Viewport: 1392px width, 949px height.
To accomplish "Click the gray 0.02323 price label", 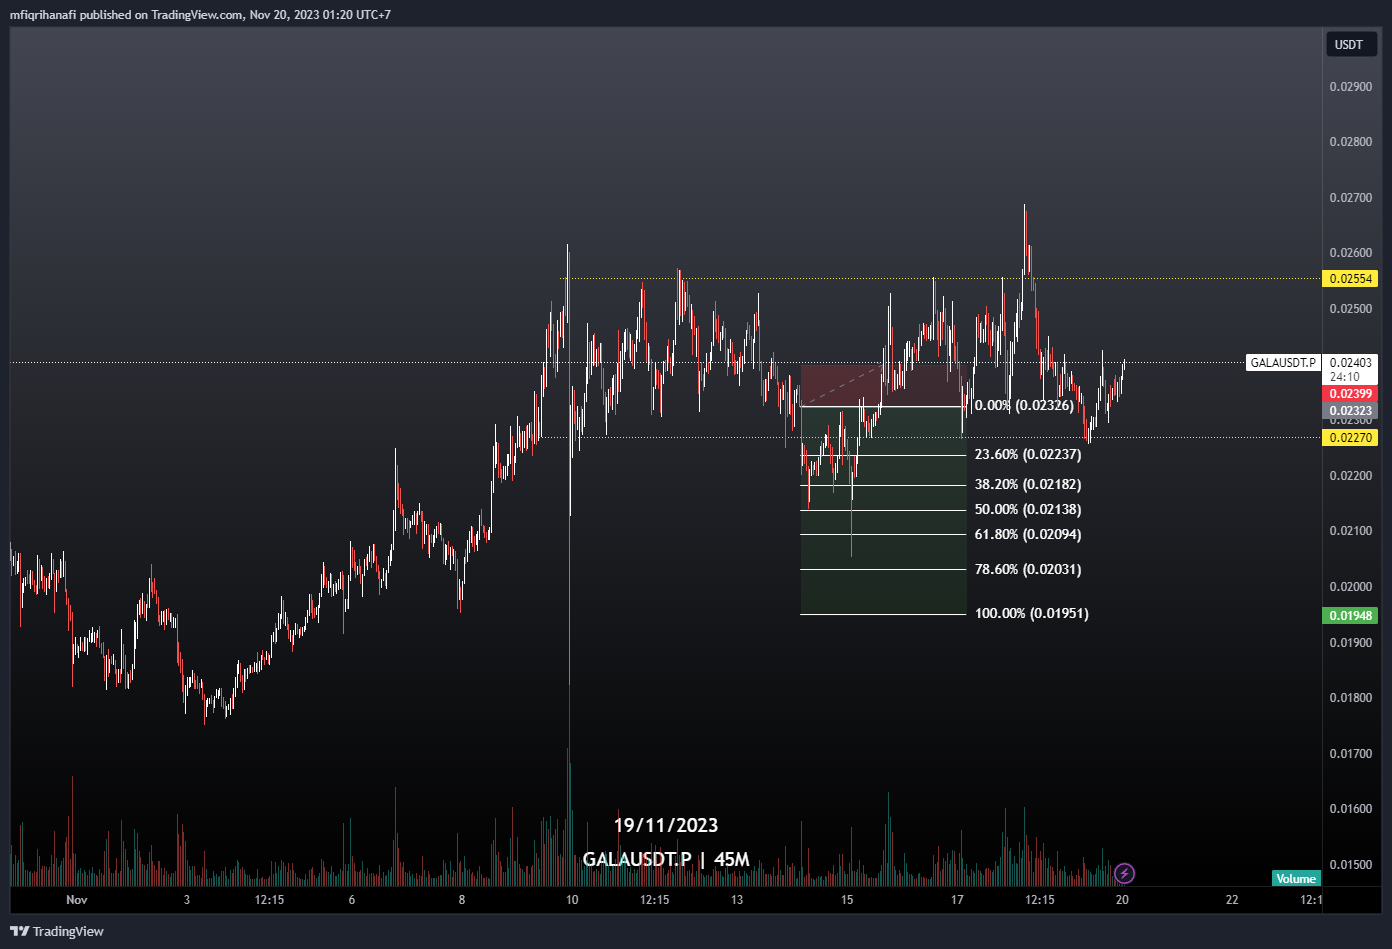I will point(1350,410).
